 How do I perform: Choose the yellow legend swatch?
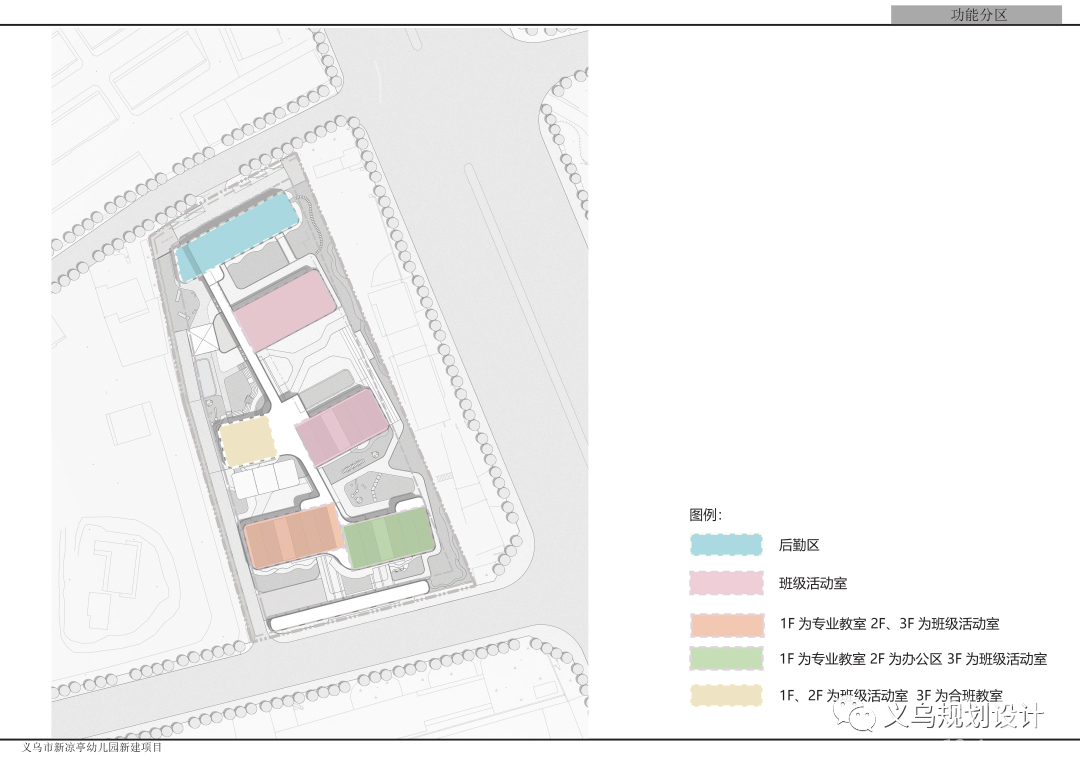click(x=726, y=696)
